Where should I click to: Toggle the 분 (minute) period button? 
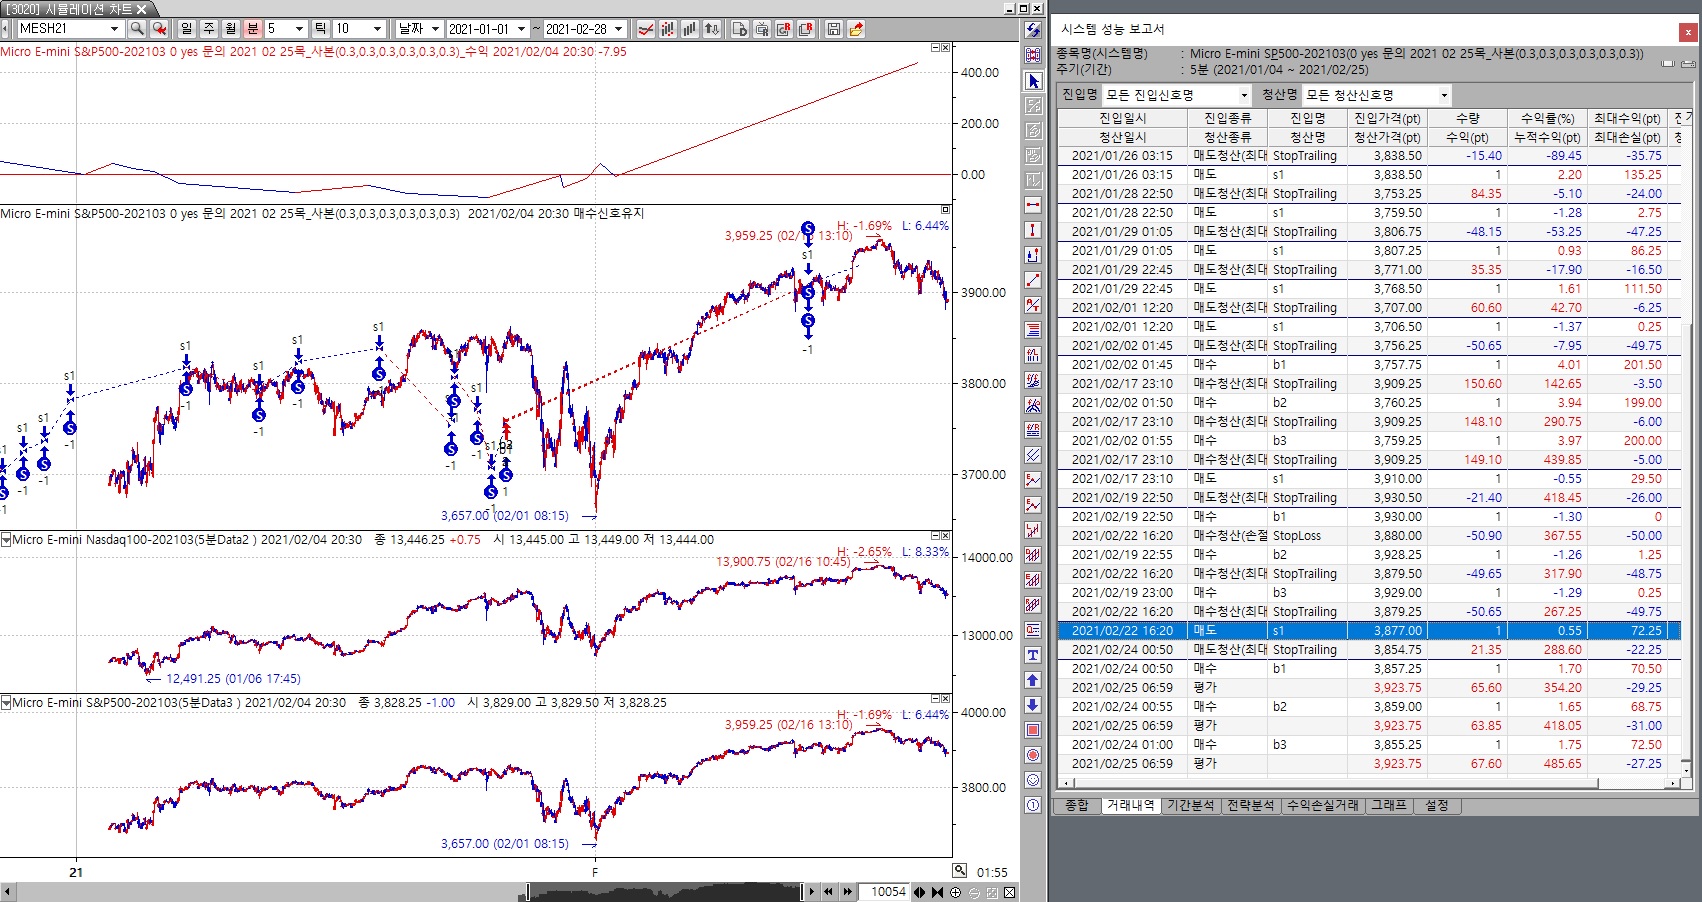(x=253, y=29)
